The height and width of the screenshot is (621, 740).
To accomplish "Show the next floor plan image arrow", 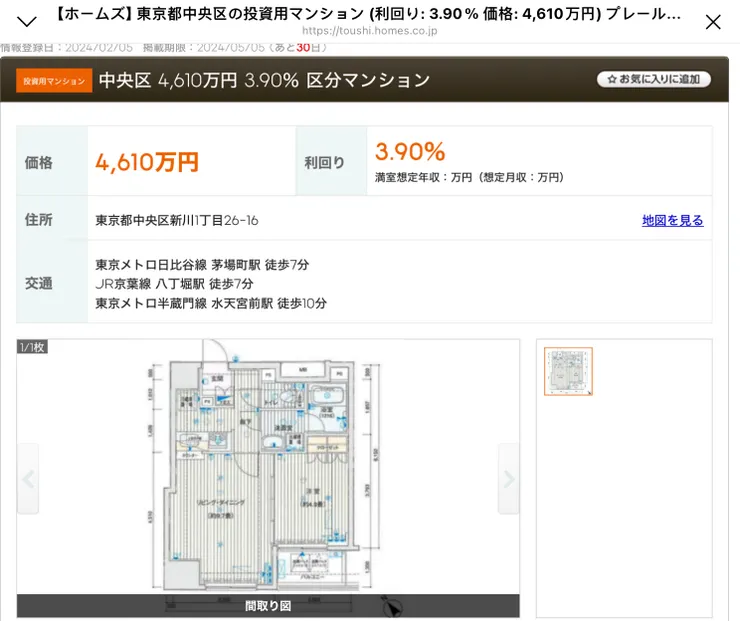I will (509, 478).
